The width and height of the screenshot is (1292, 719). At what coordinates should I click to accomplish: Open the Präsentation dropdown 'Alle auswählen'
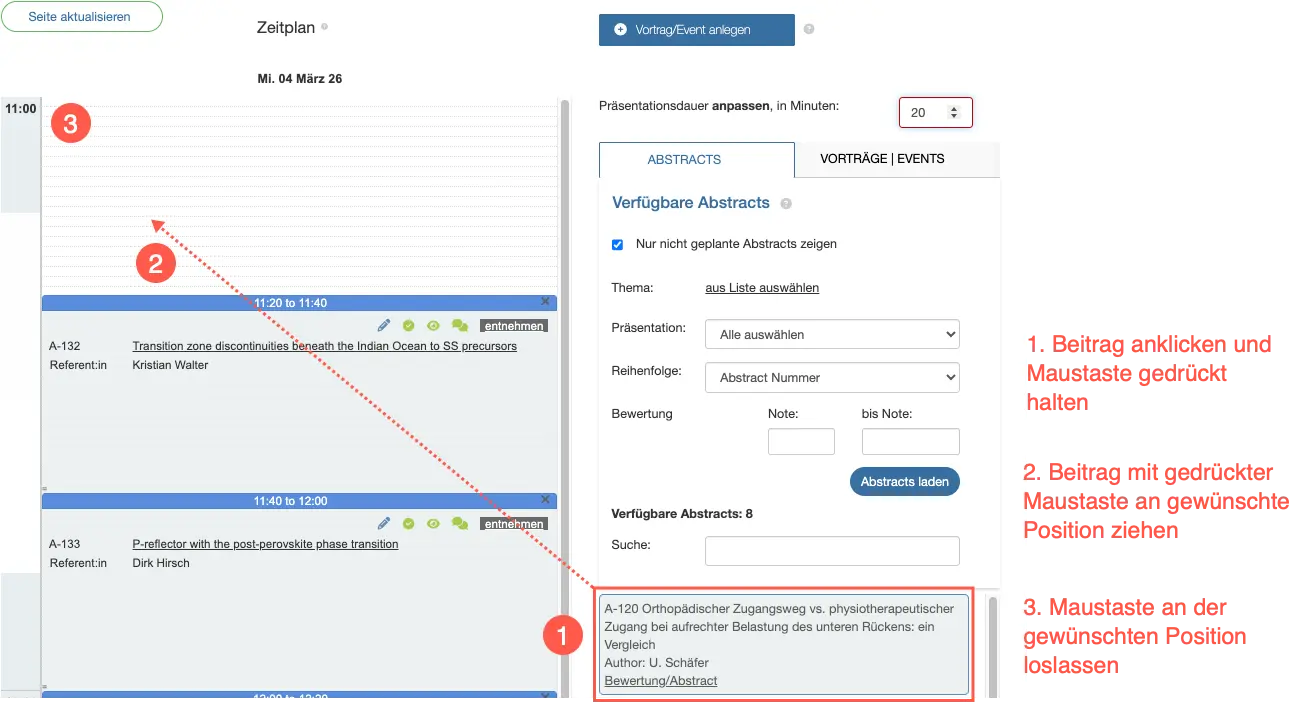pos(831,334)
